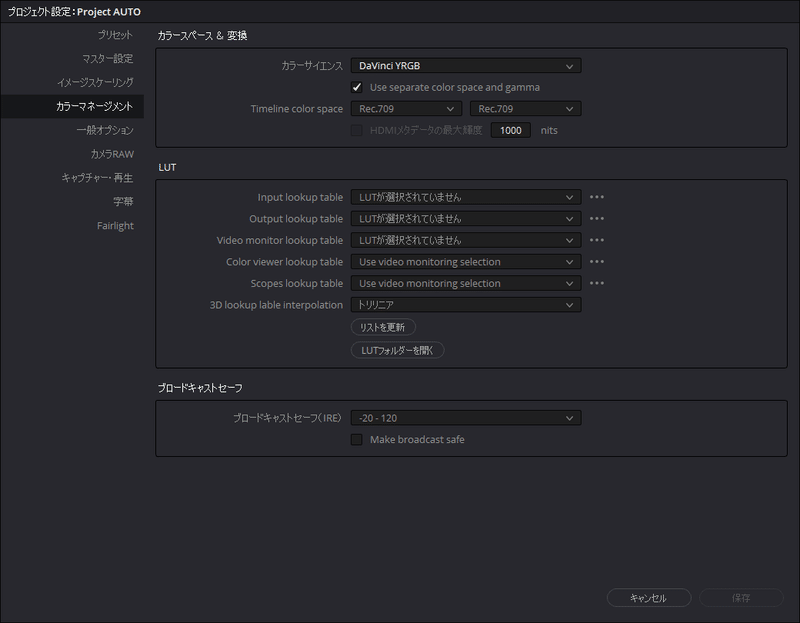Toggle the HDMIメタデータの最大輝度 checkbox
Image resolution: width=800 pixels, height=623 pixels.
point(357,130)
